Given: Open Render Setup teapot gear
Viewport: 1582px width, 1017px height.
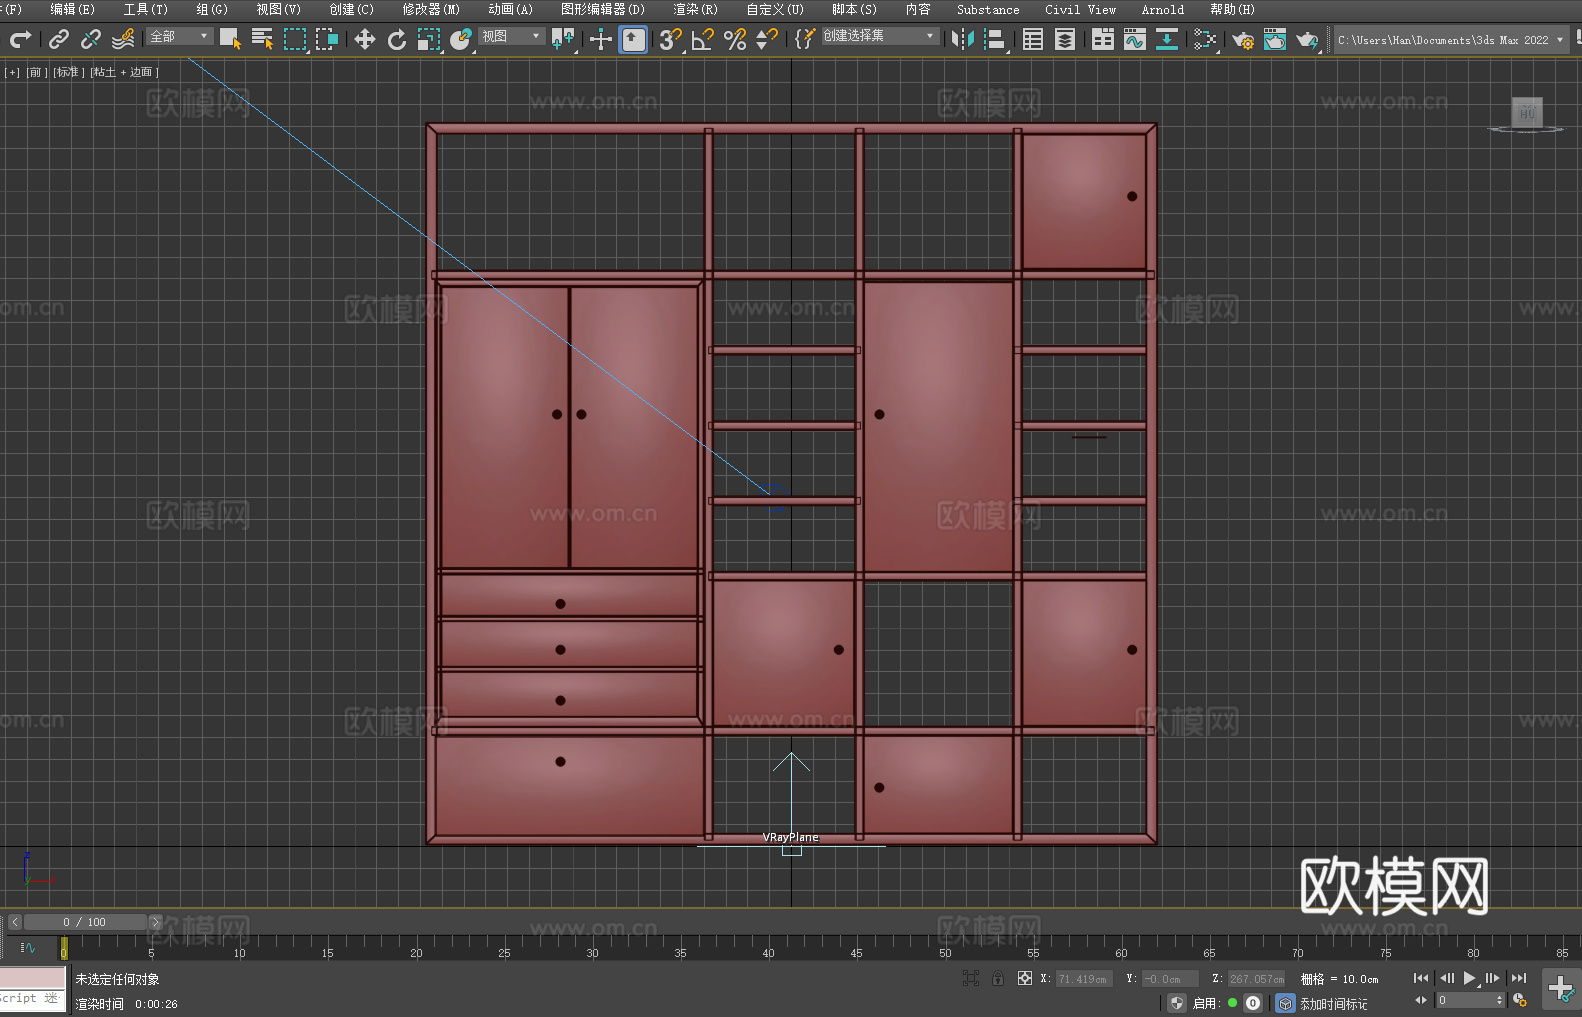Looking at the screenshot, I should 1243,39.
